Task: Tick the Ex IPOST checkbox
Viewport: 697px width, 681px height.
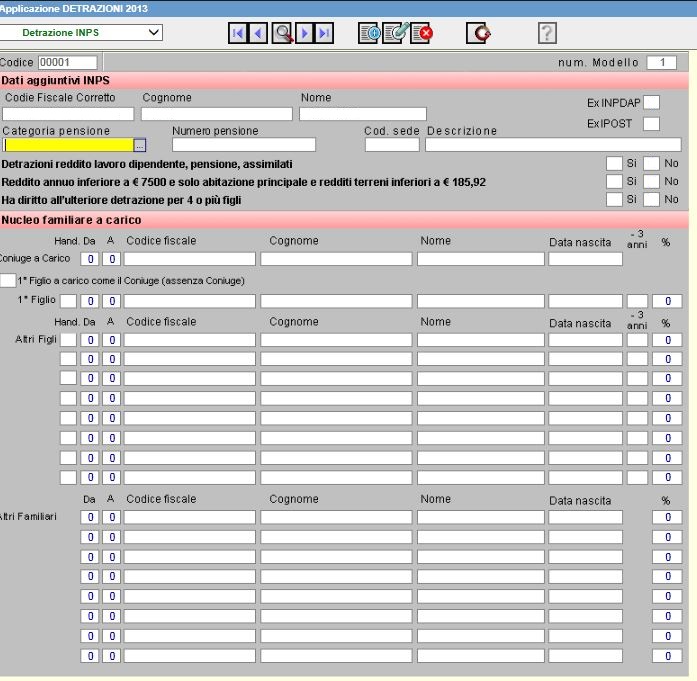Action: click(x=651, y=124)
